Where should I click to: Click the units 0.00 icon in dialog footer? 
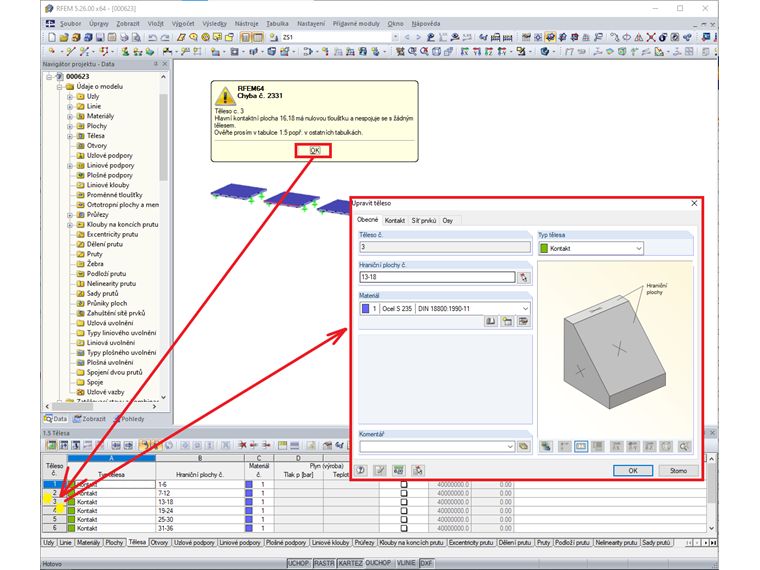point(399,470)
